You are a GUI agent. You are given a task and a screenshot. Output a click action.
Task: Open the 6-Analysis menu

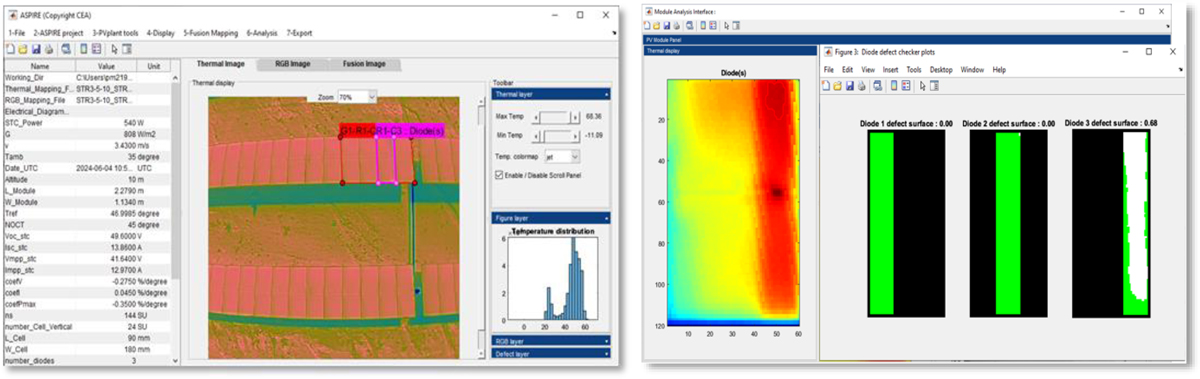coord(262,33)
